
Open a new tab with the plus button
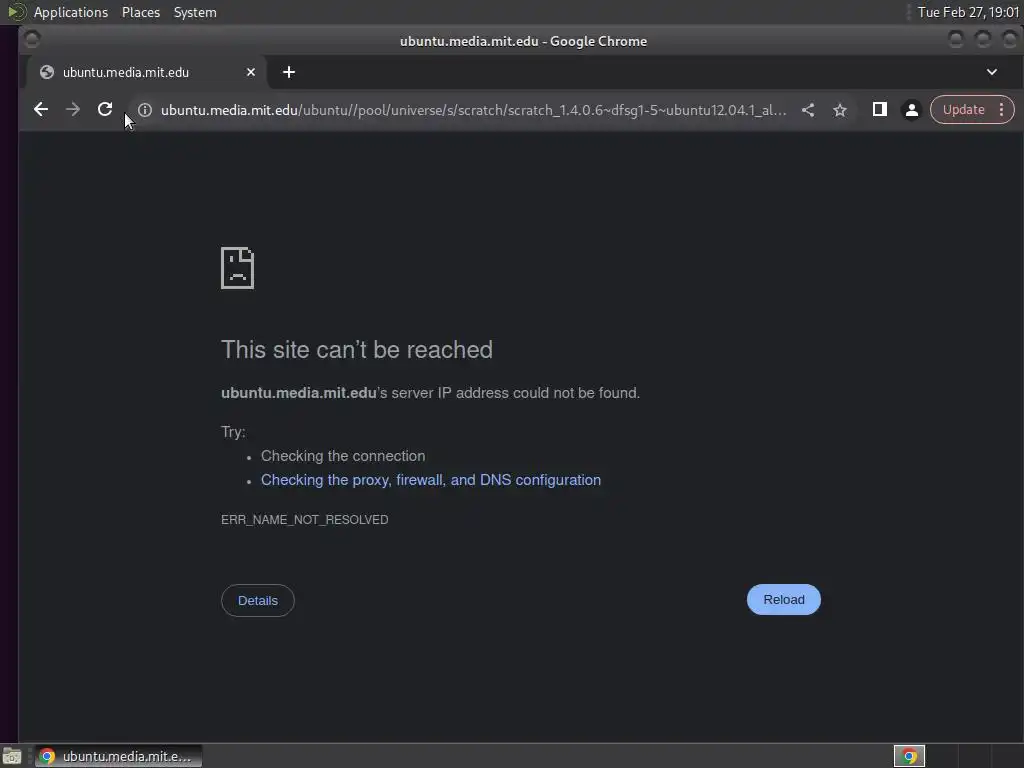coord(289,72)
